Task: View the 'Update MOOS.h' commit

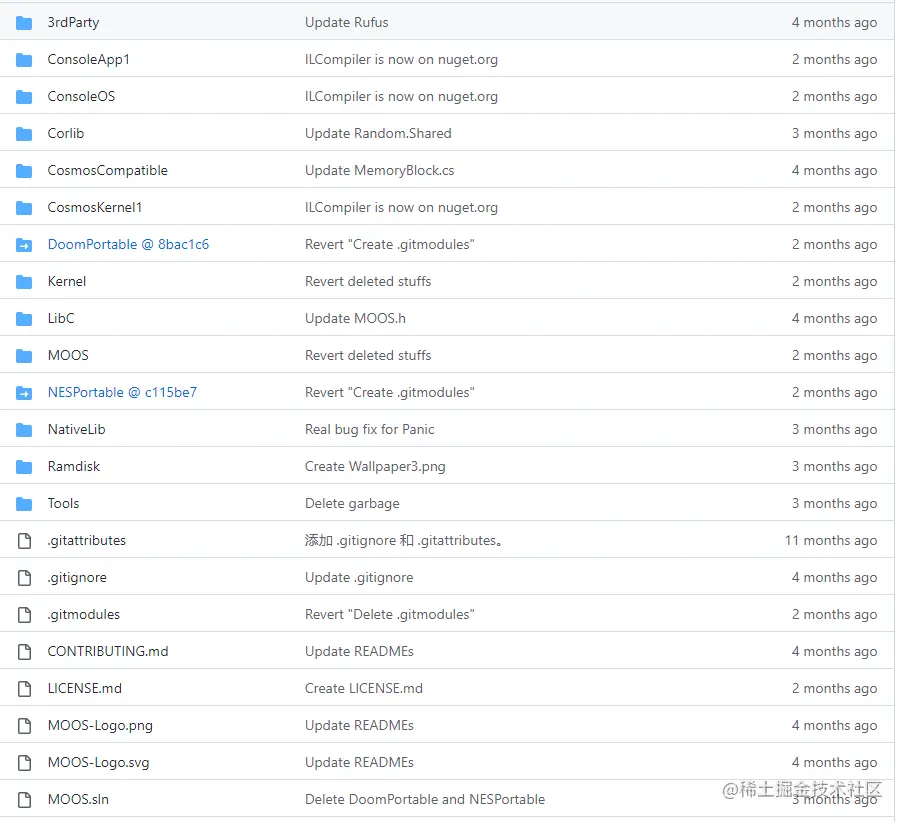Action: pyautogui.click(x=355, y=318)
